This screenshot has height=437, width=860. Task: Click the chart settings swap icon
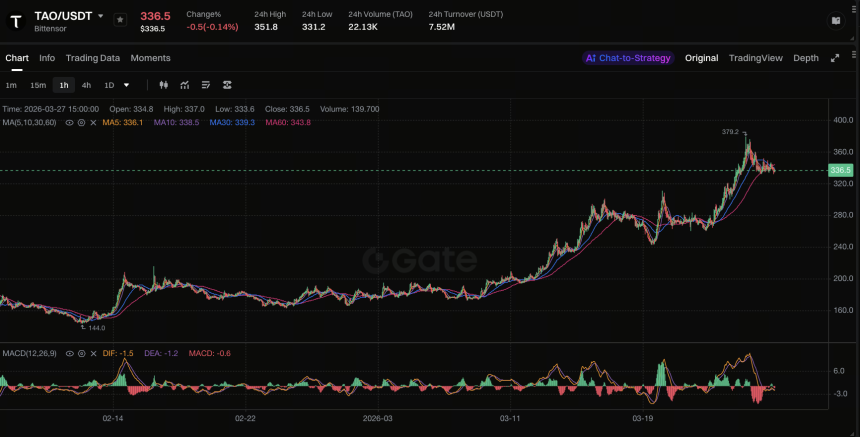[227, 85]
